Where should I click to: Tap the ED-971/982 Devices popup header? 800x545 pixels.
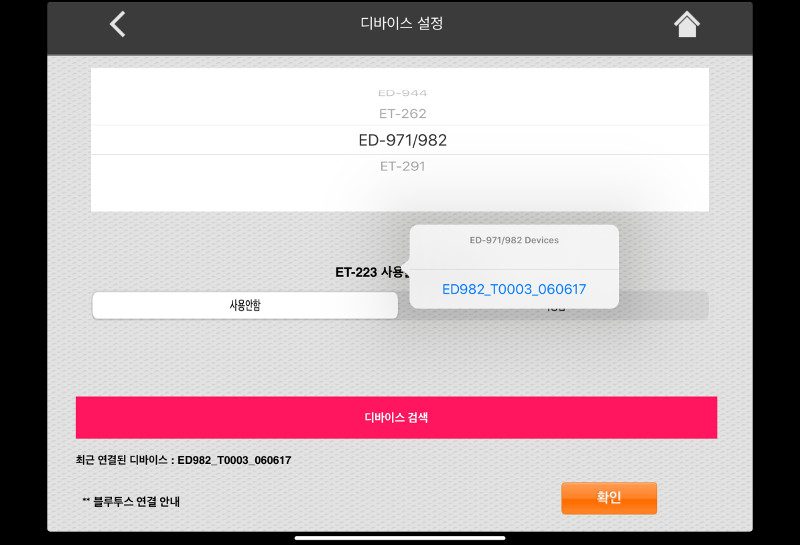tap(514, 240)
